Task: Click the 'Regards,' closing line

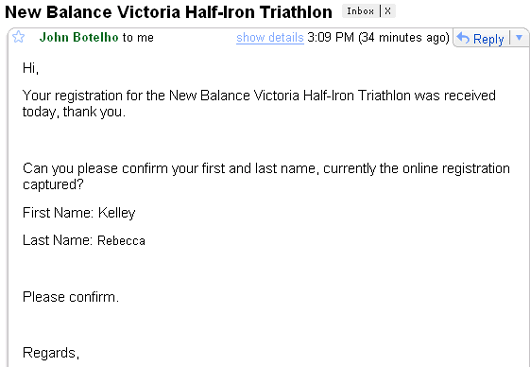Action: (51, 353)
